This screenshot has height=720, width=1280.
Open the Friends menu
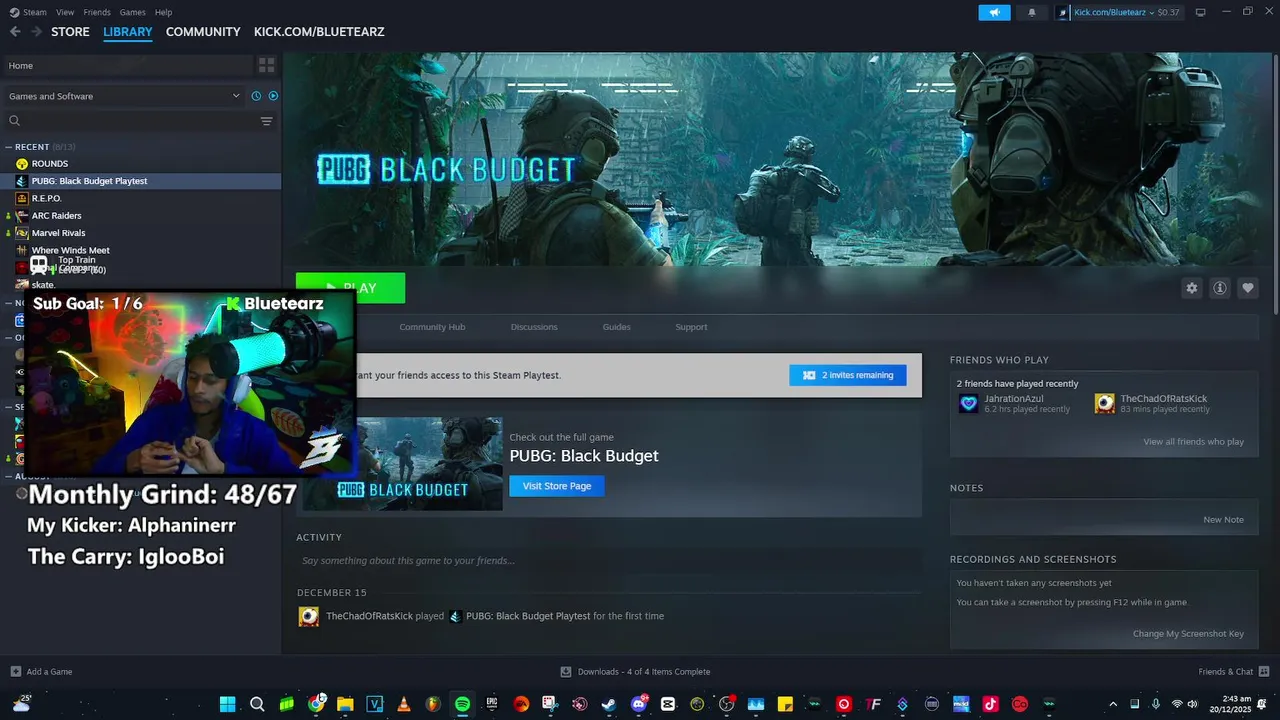click(97, 12)
